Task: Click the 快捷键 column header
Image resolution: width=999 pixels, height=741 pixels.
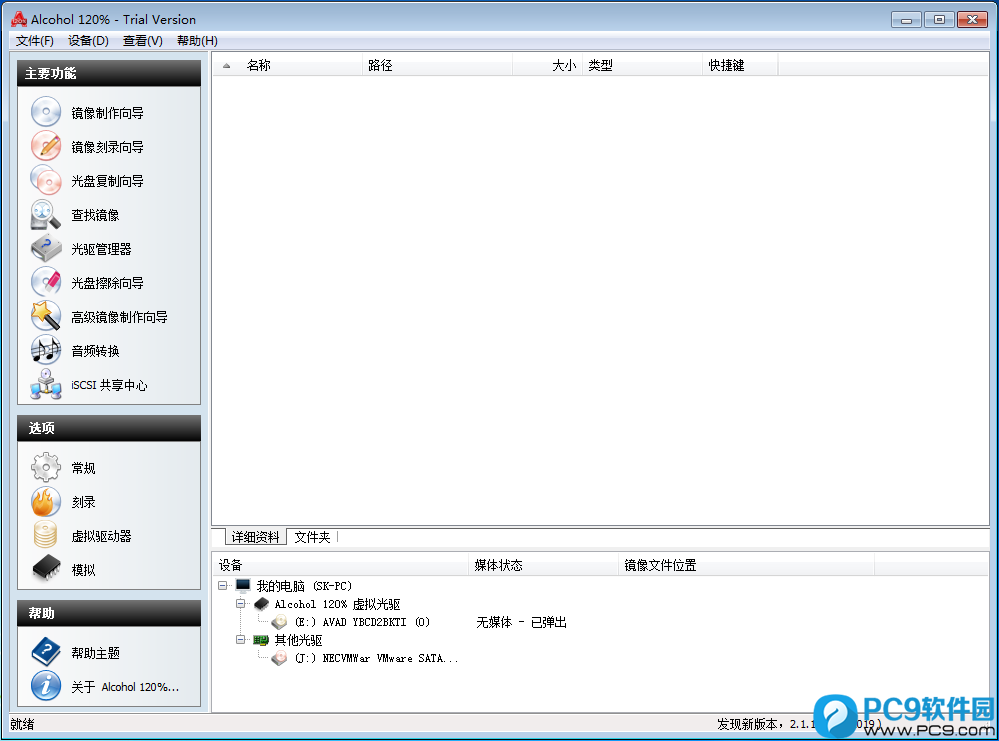Action: pos(726,65)
